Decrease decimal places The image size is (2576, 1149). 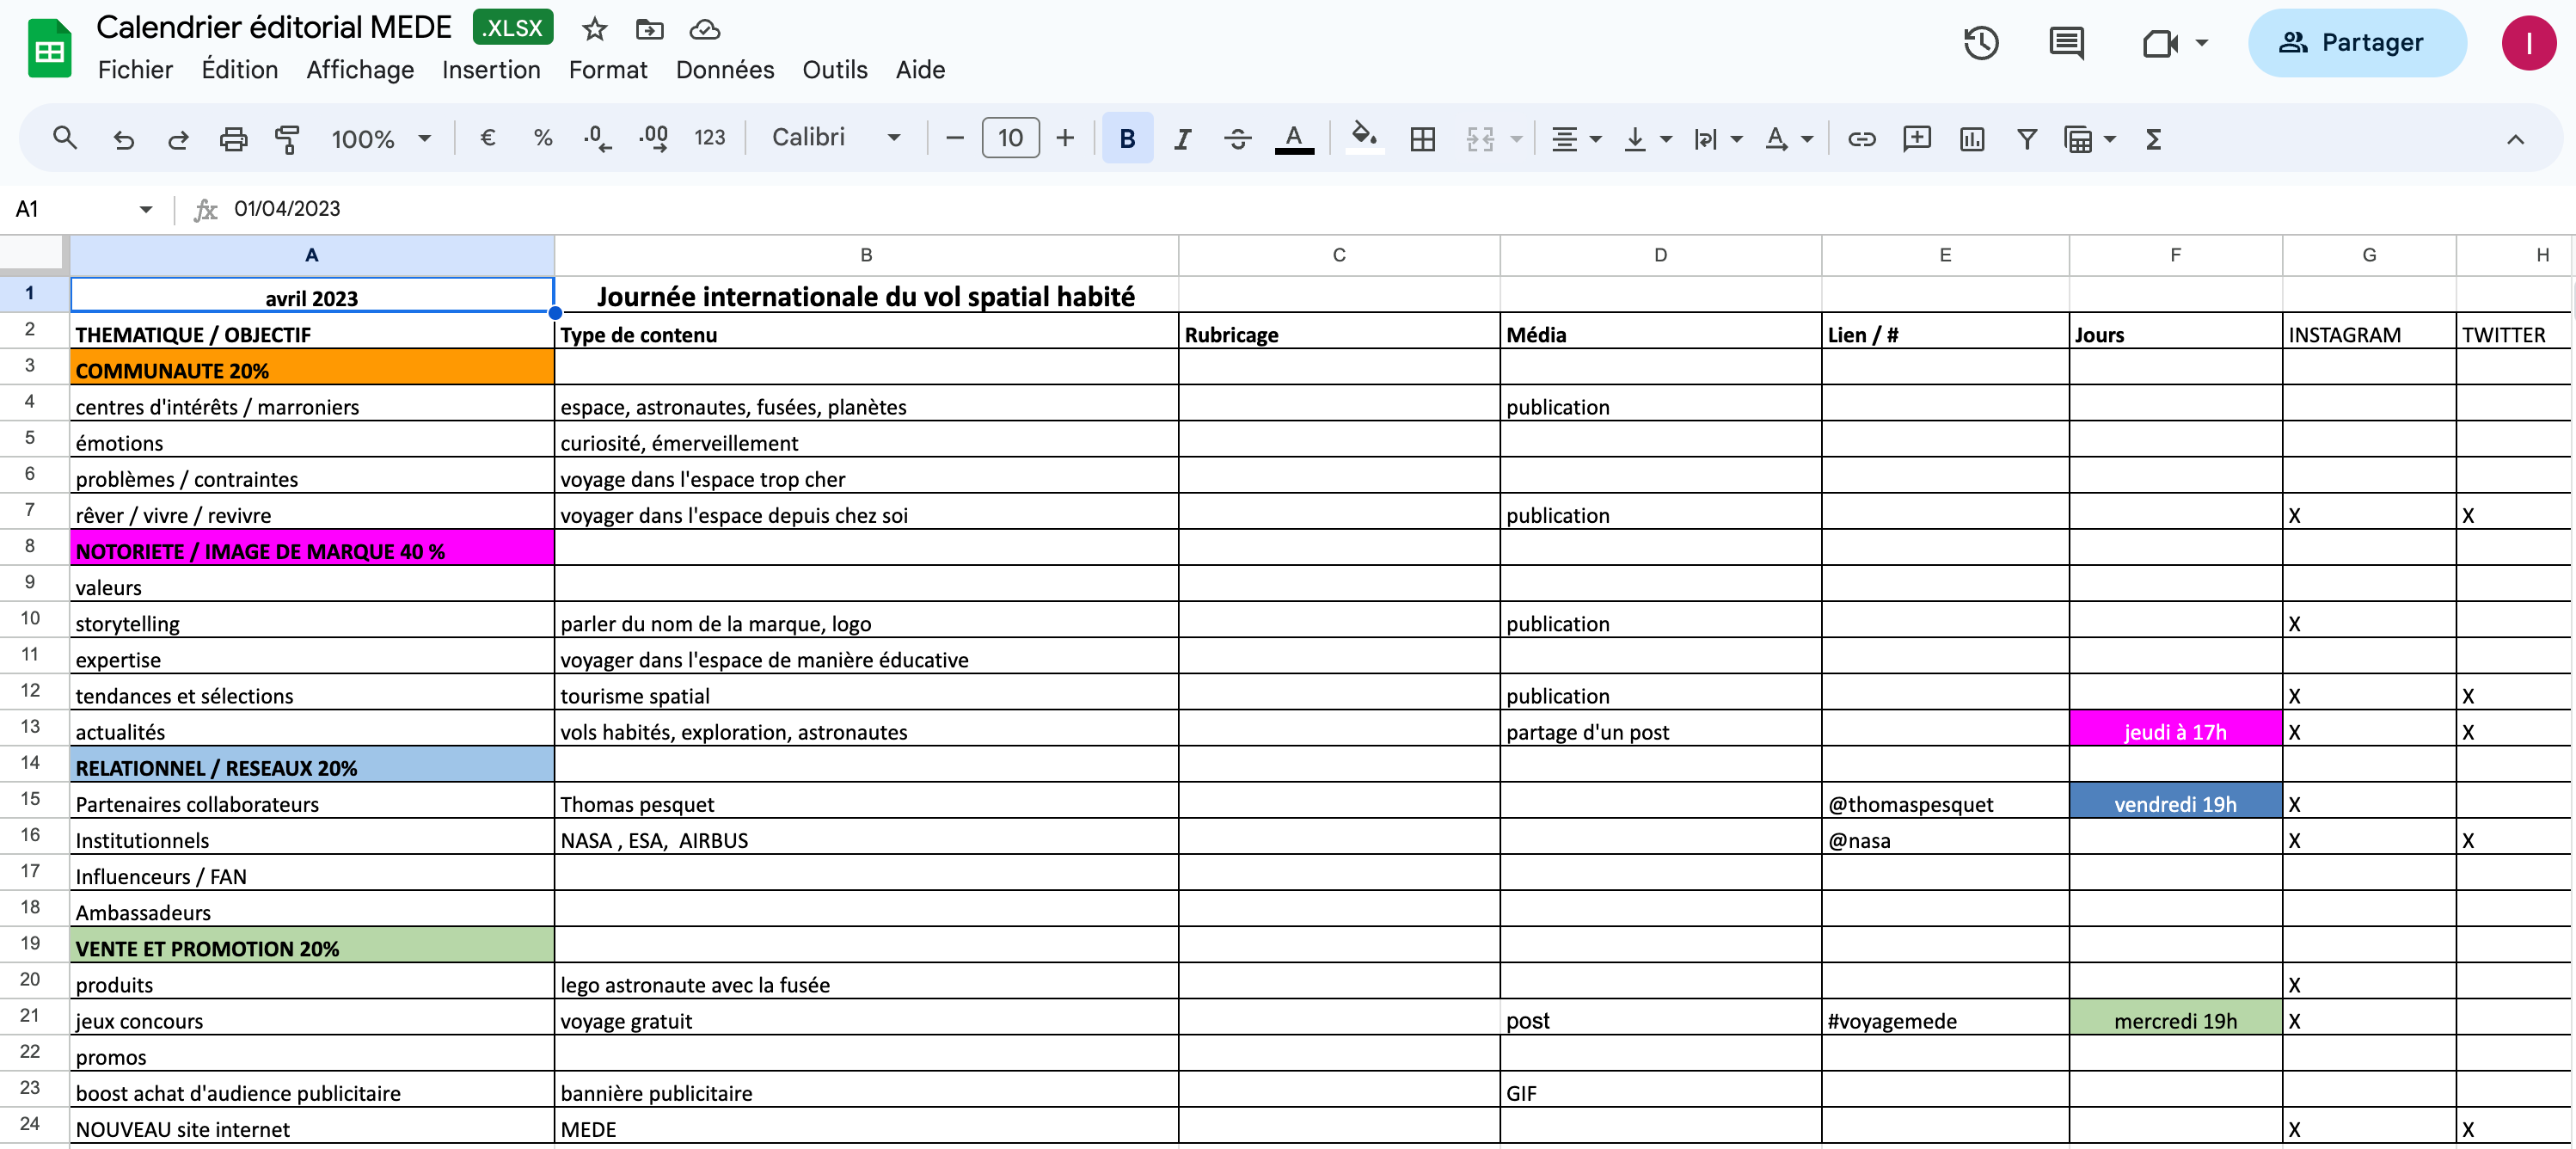pyautogui.click(x=597, y=138)
